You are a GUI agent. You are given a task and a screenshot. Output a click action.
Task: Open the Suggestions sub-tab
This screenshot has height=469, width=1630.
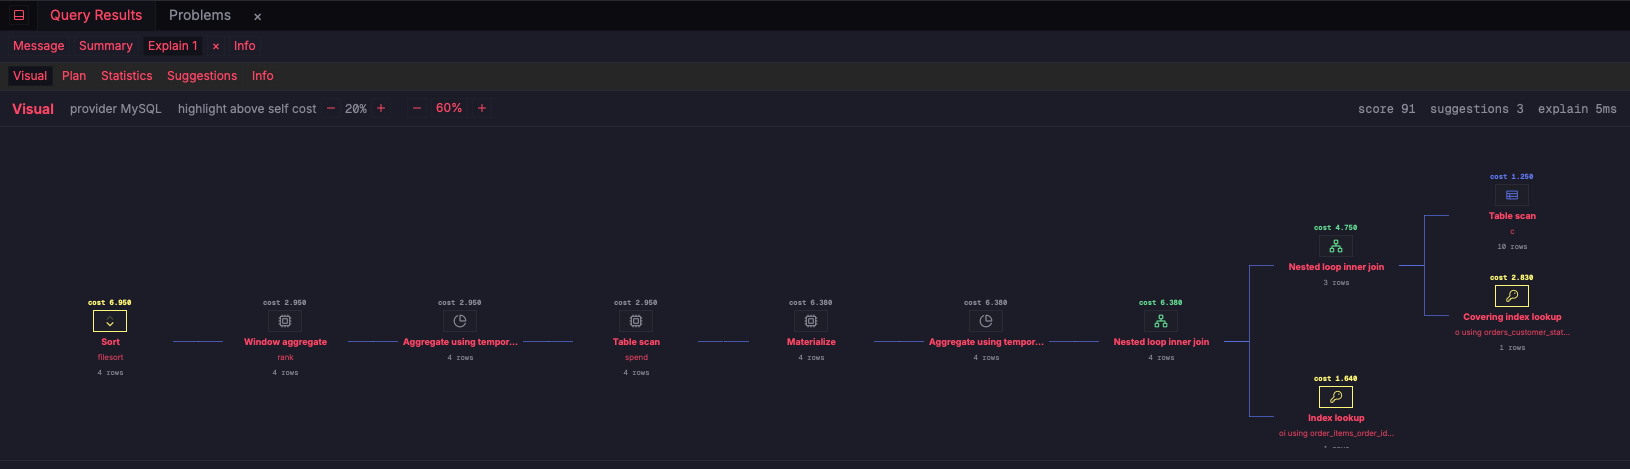pyautogui.click(x=202, y=76)
